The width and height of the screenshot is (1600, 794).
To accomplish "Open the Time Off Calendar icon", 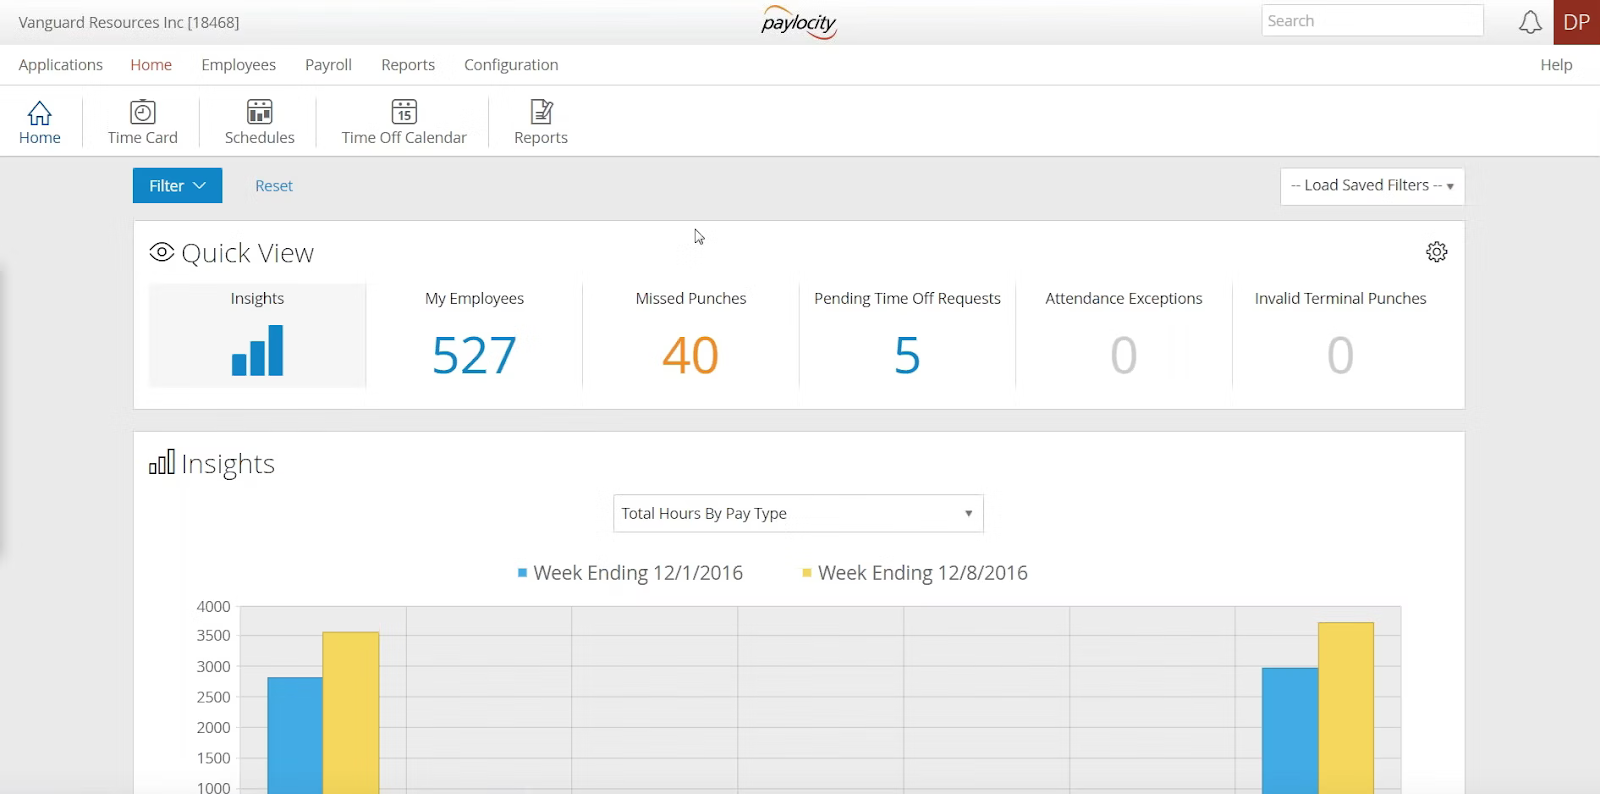I will coord(404,111).
